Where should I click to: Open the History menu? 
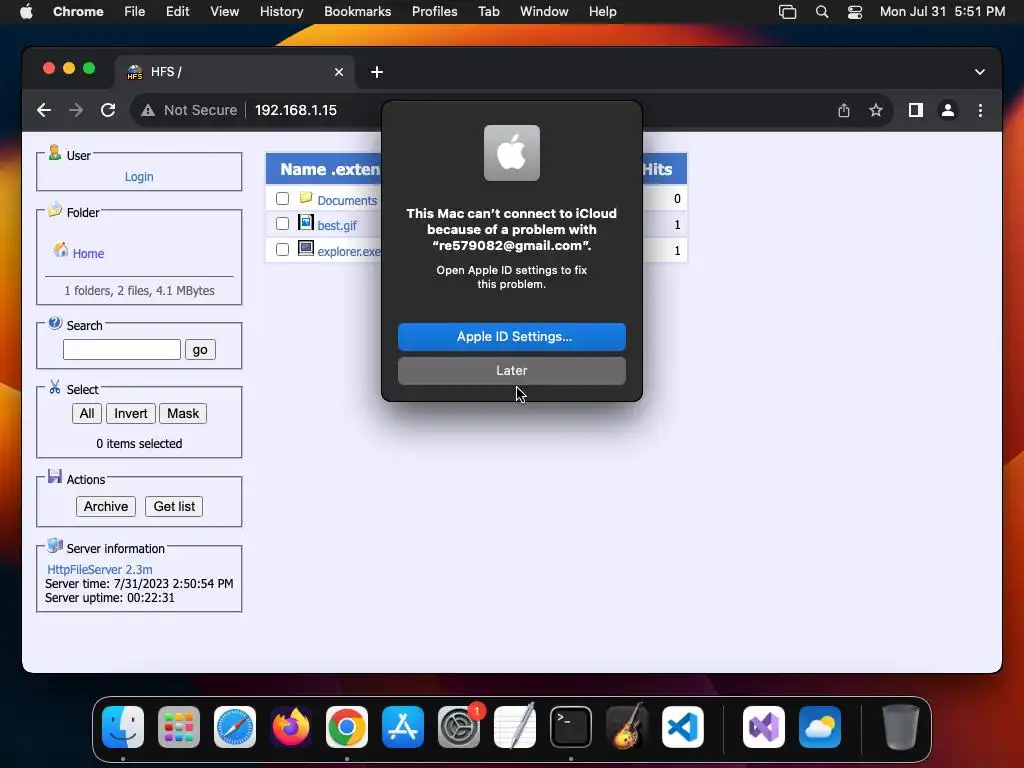coord(281,11)
